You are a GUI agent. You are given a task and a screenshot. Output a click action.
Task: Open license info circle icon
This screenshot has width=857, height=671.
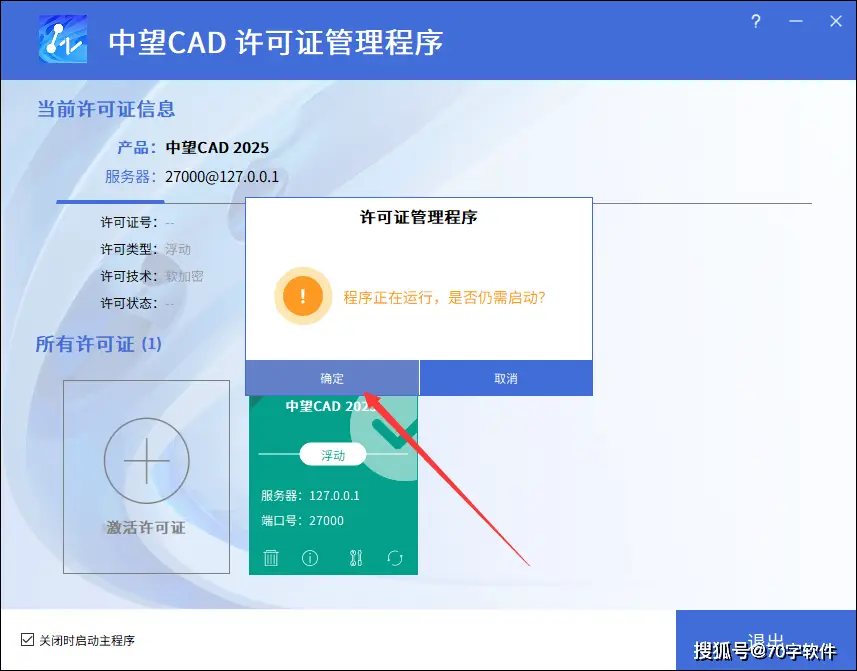[310, 557]
